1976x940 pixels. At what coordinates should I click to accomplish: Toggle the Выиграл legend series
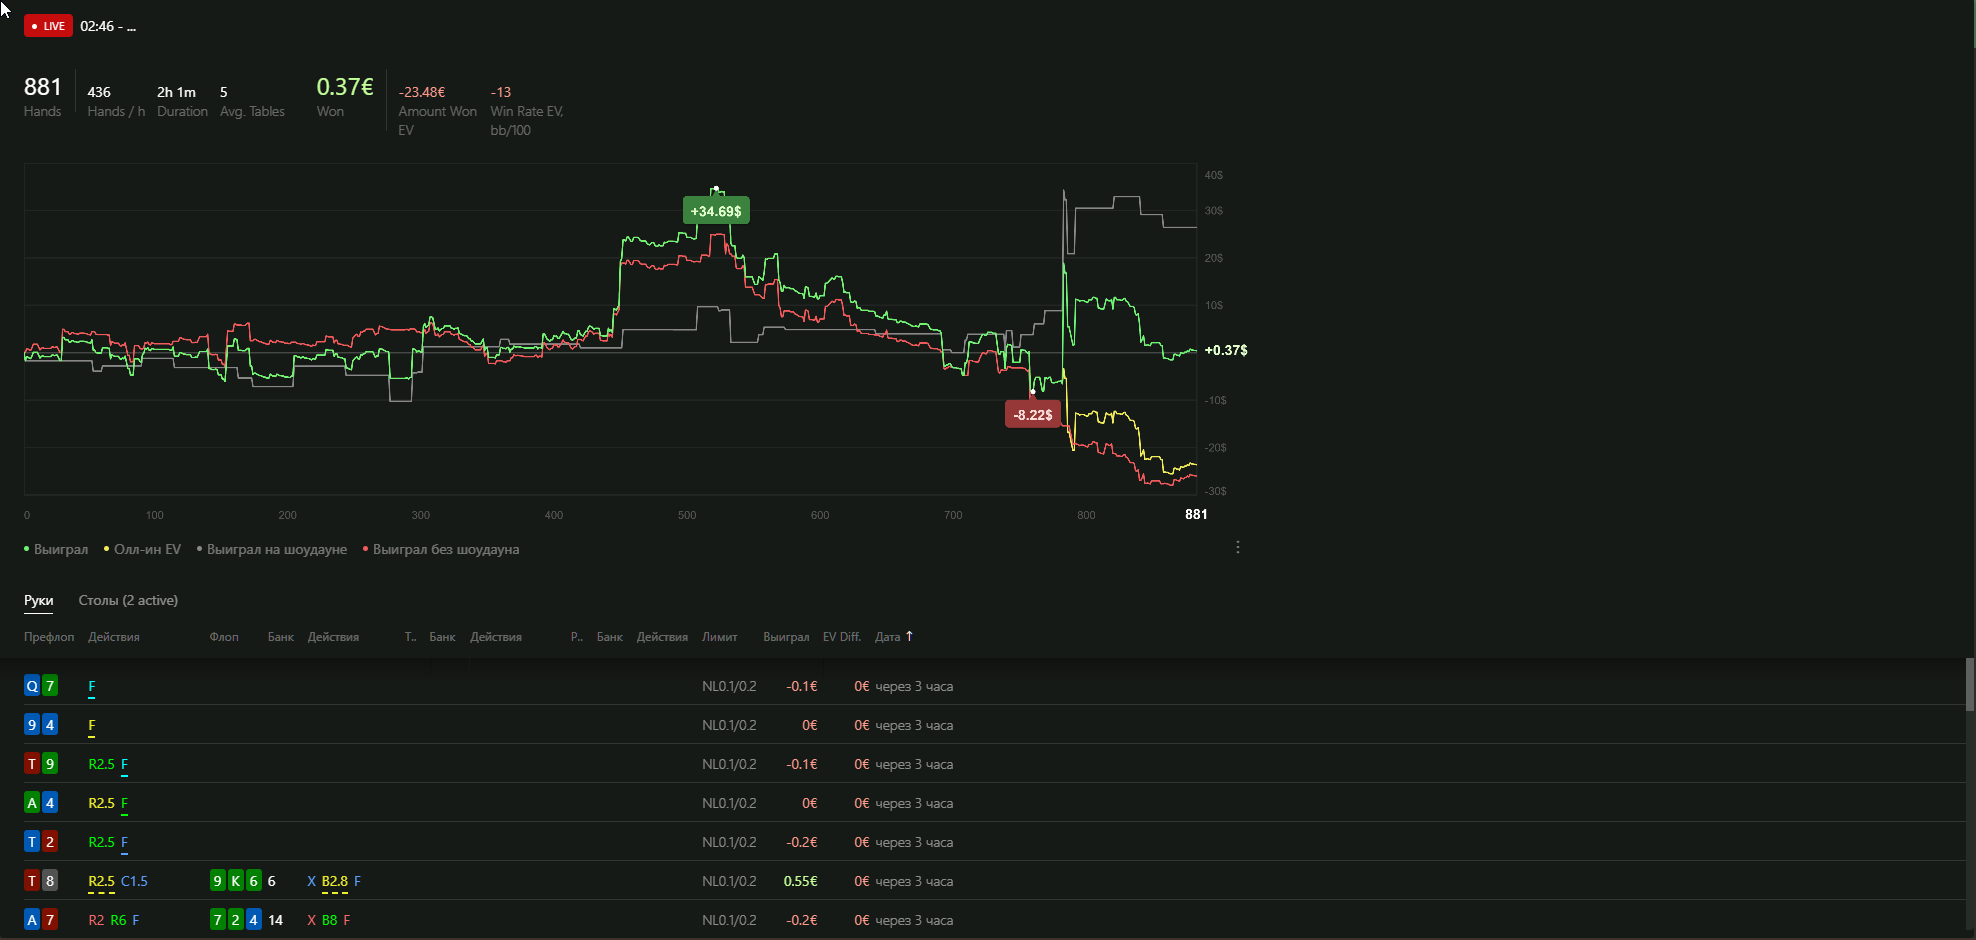tap(56, 549)
